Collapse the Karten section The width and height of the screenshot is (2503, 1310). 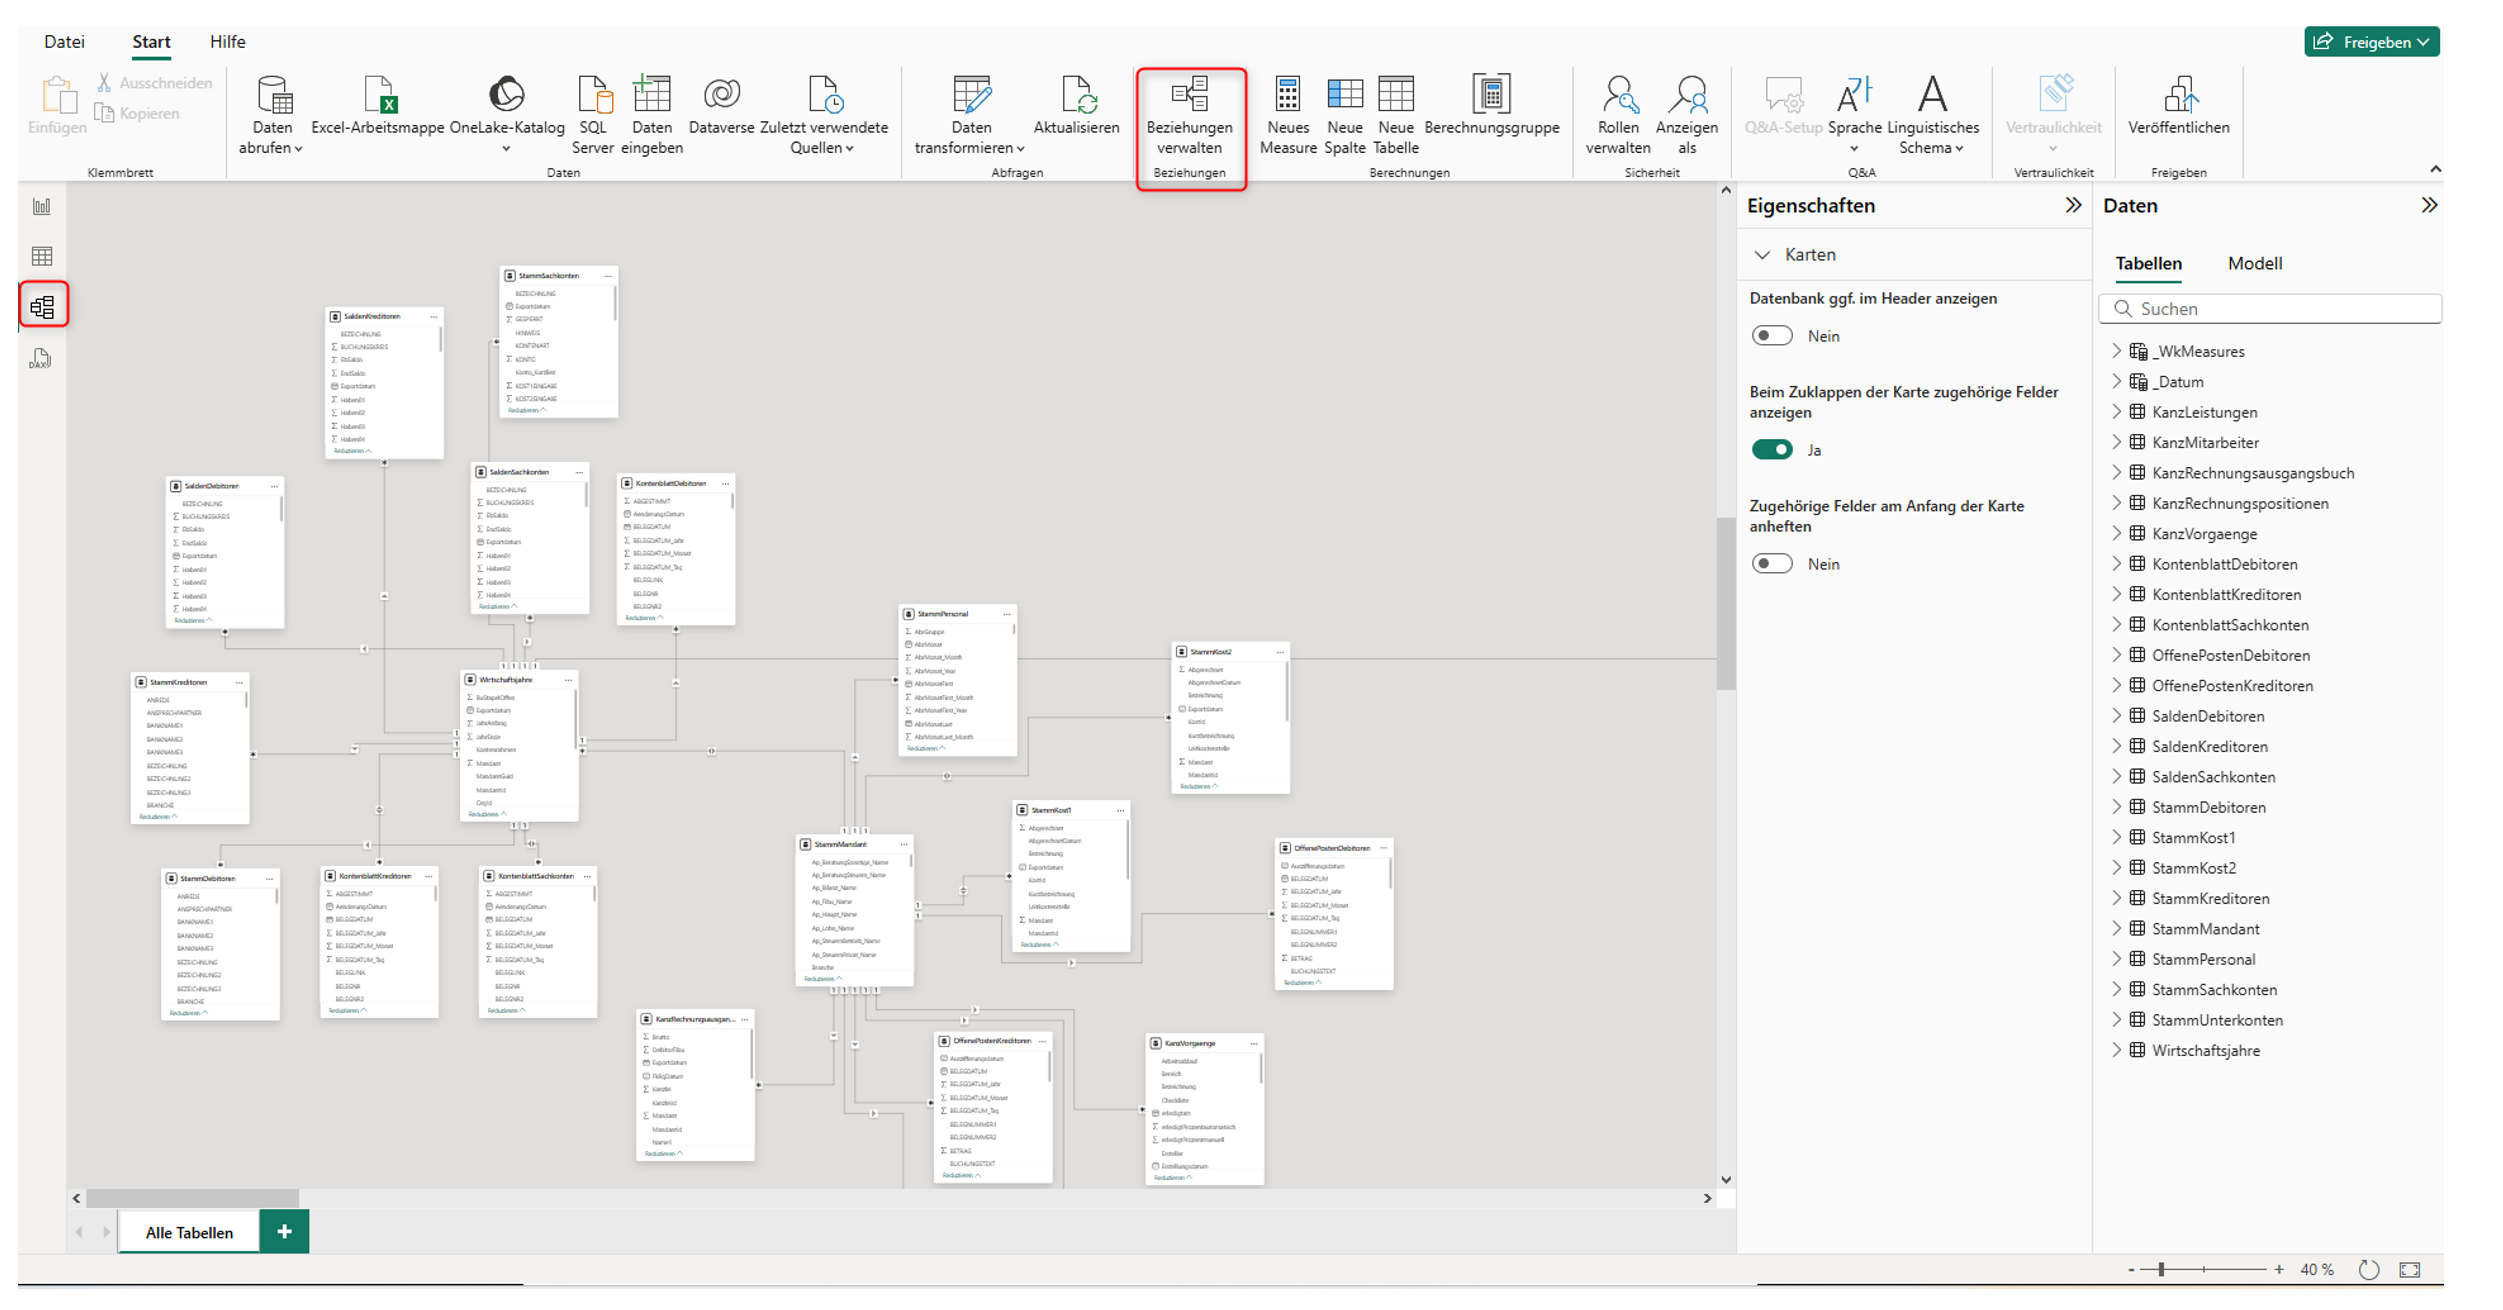[1762, 255]
